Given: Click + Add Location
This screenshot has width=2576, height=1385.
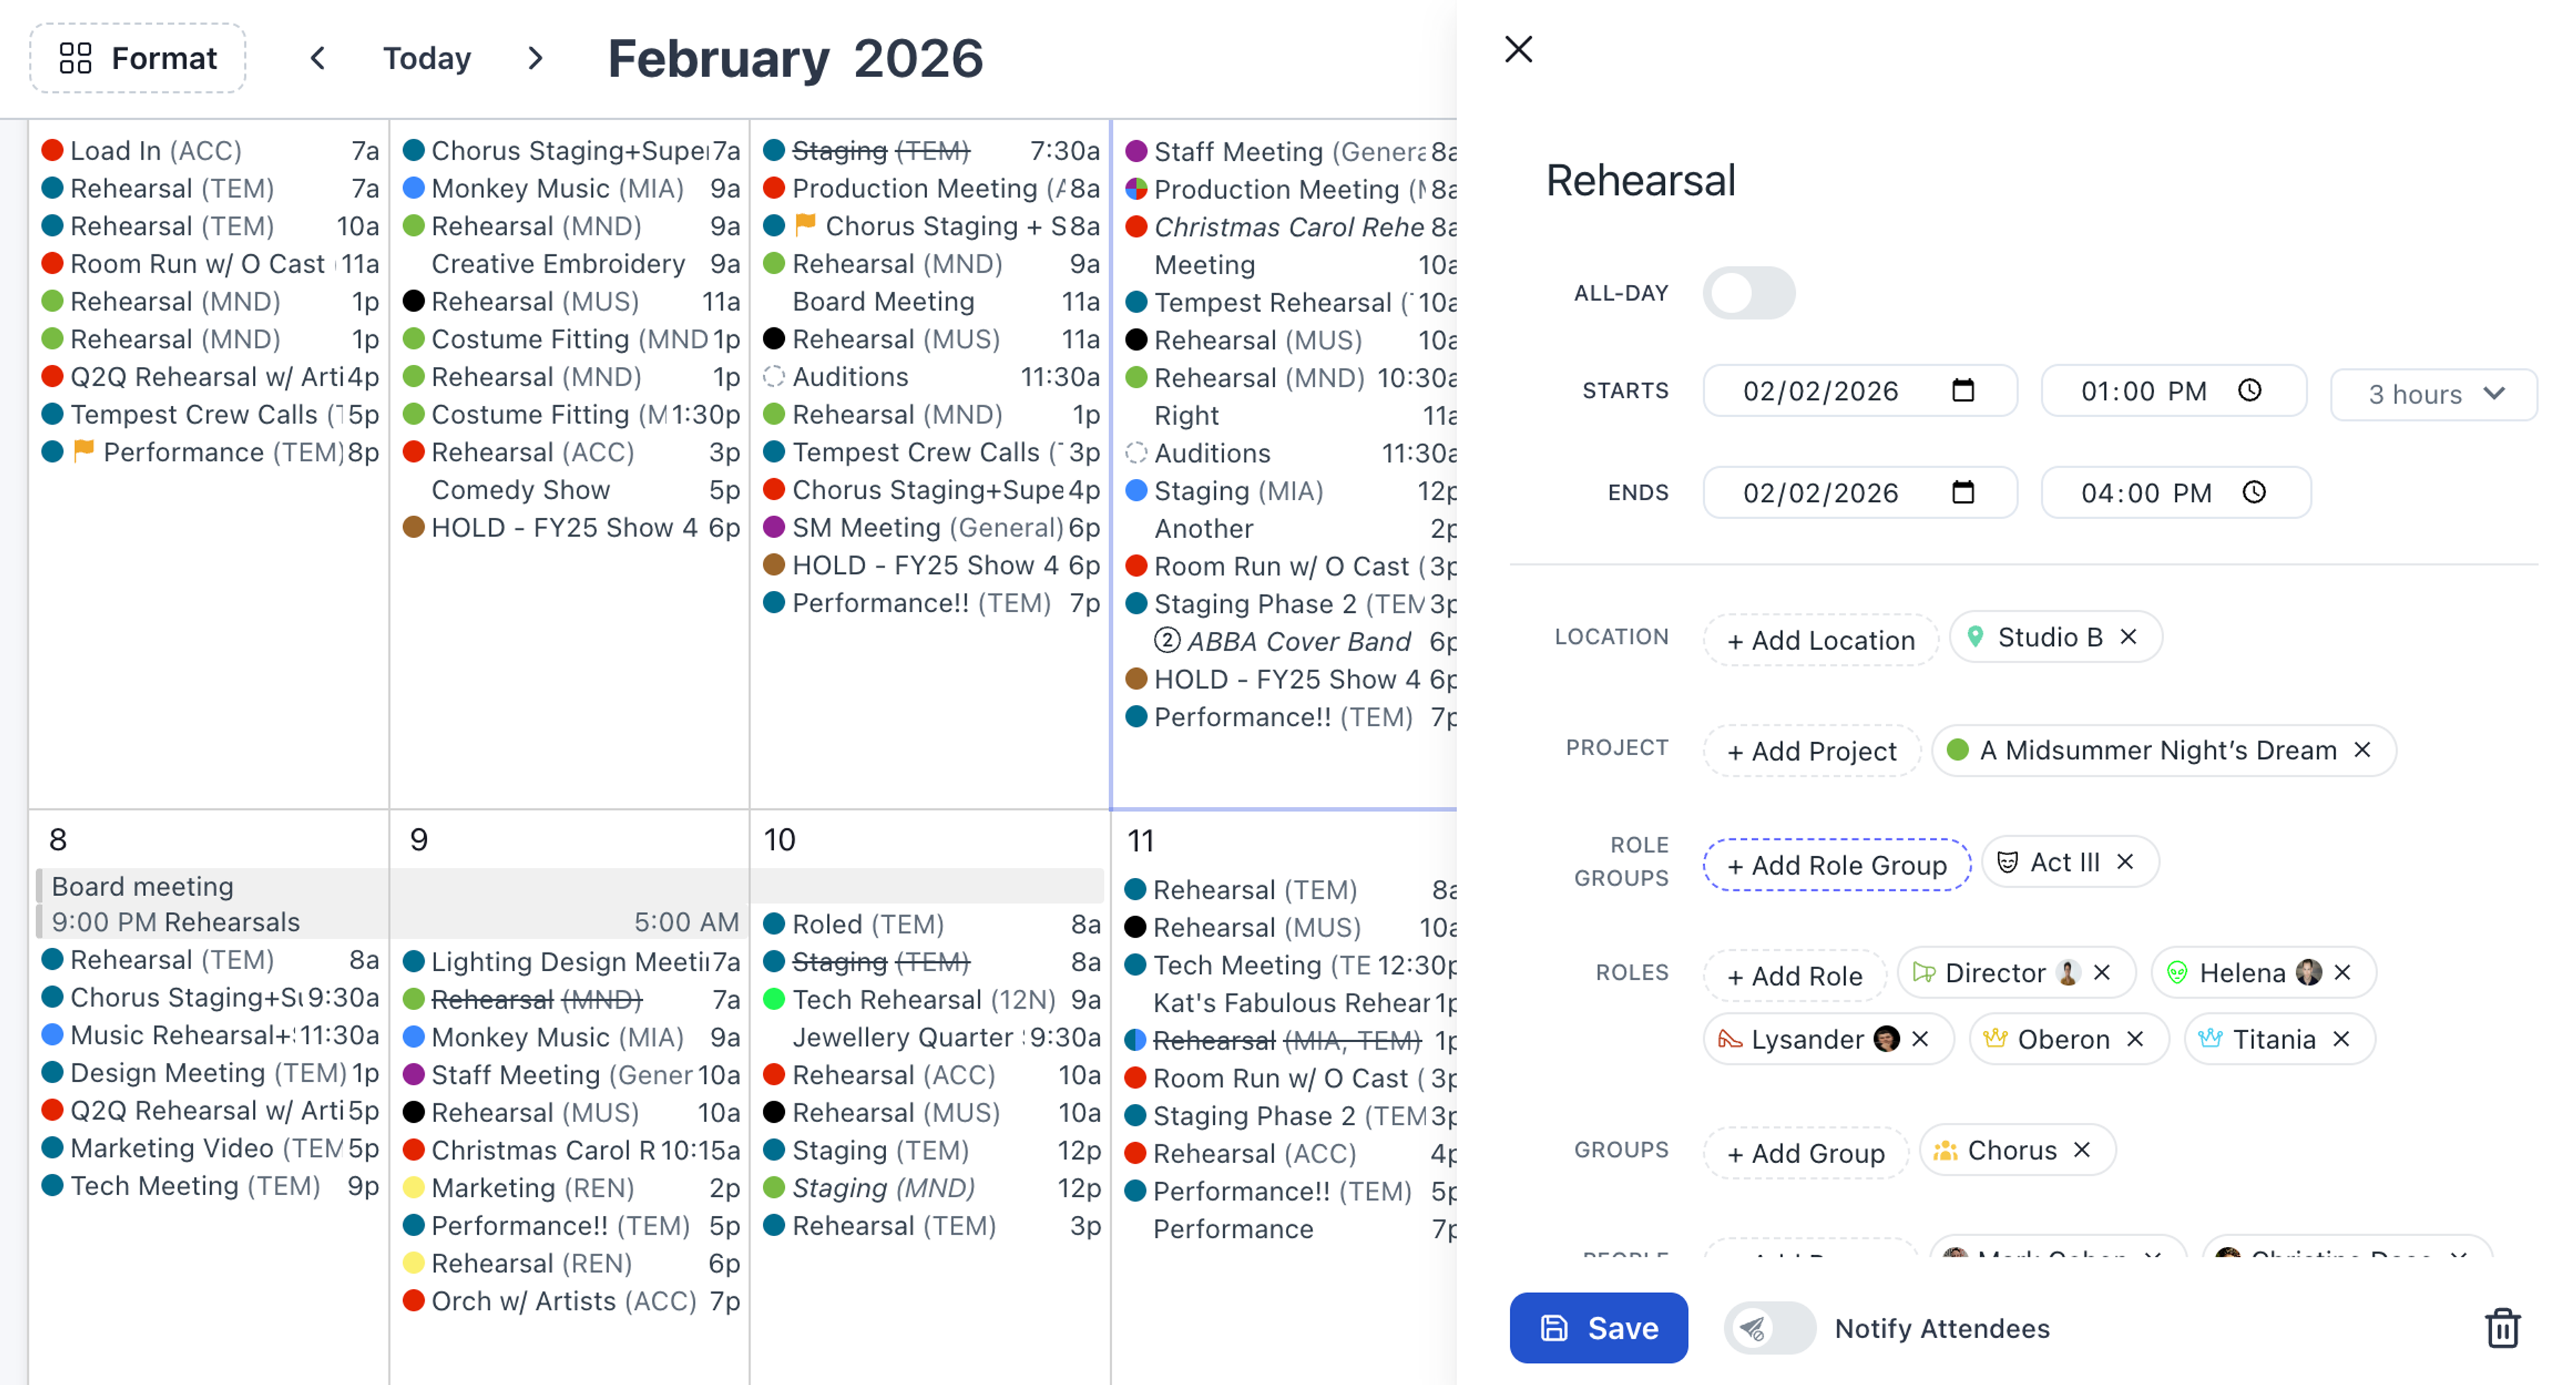Looking at the screenshot, I should pyautogui.click(x=1820, y=639).
